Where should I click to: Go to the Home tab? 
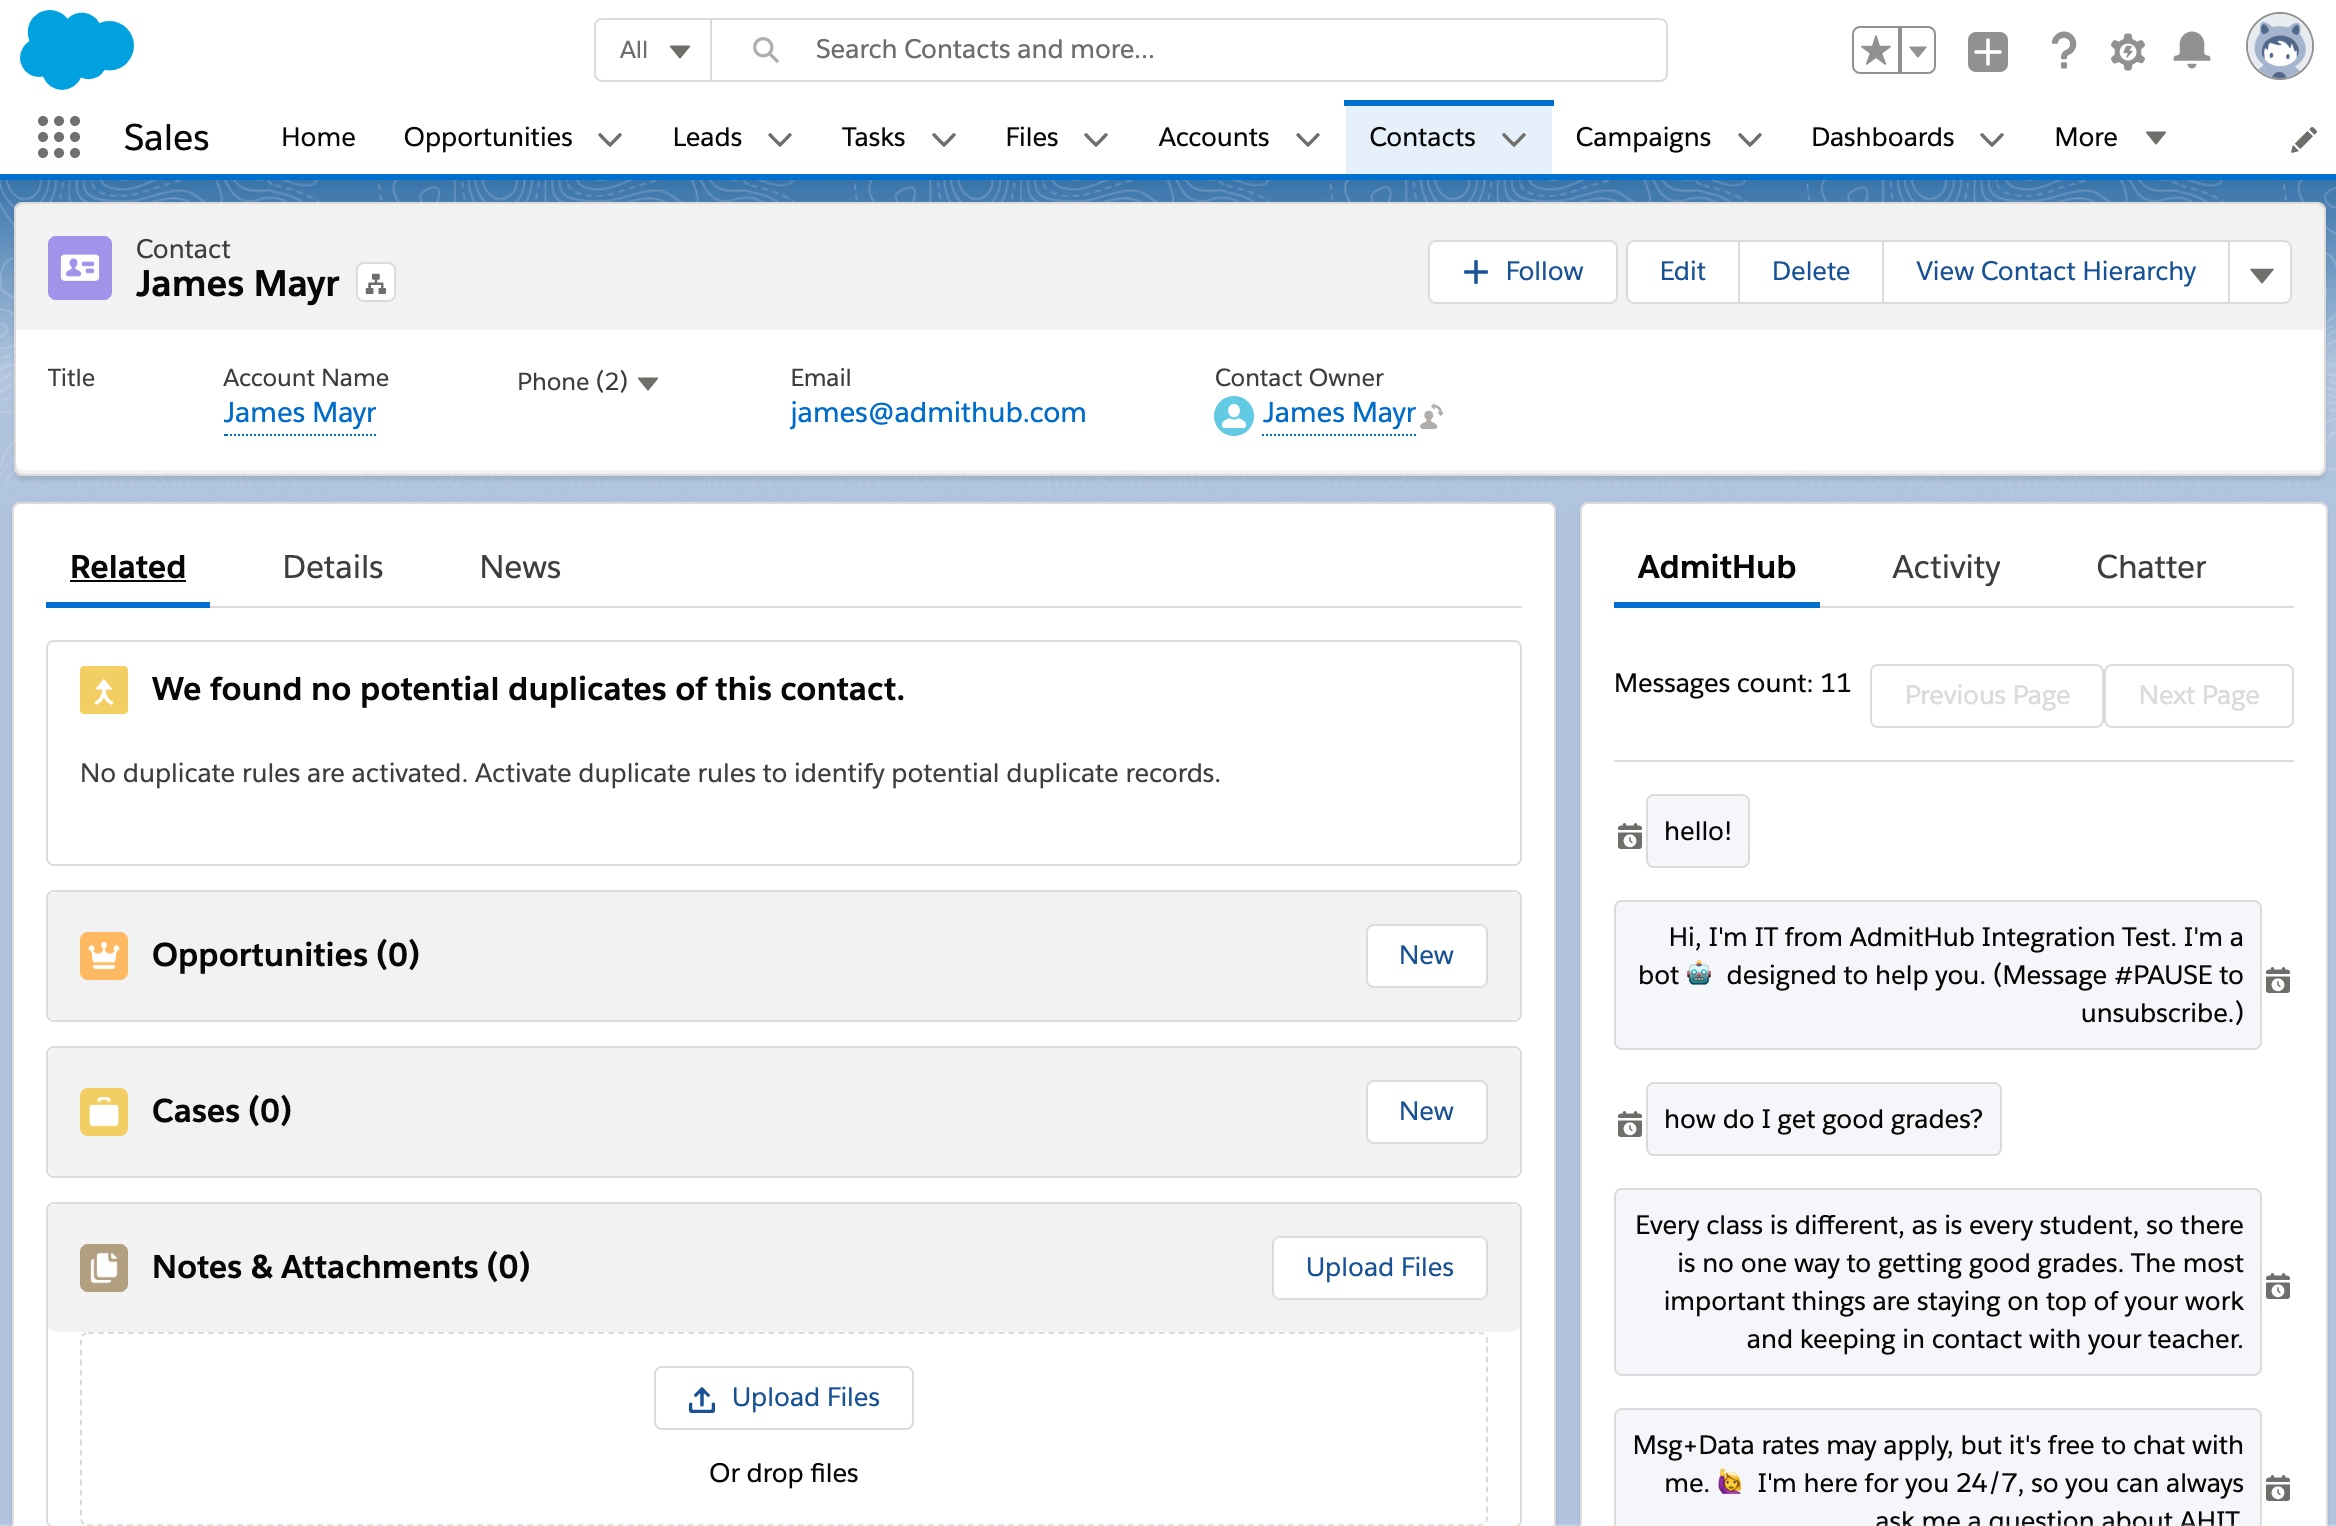coord(318,137)
